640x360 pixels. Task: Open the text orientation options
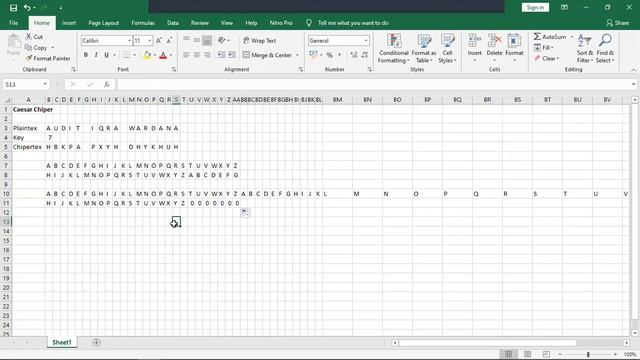[x=223, y=40]
